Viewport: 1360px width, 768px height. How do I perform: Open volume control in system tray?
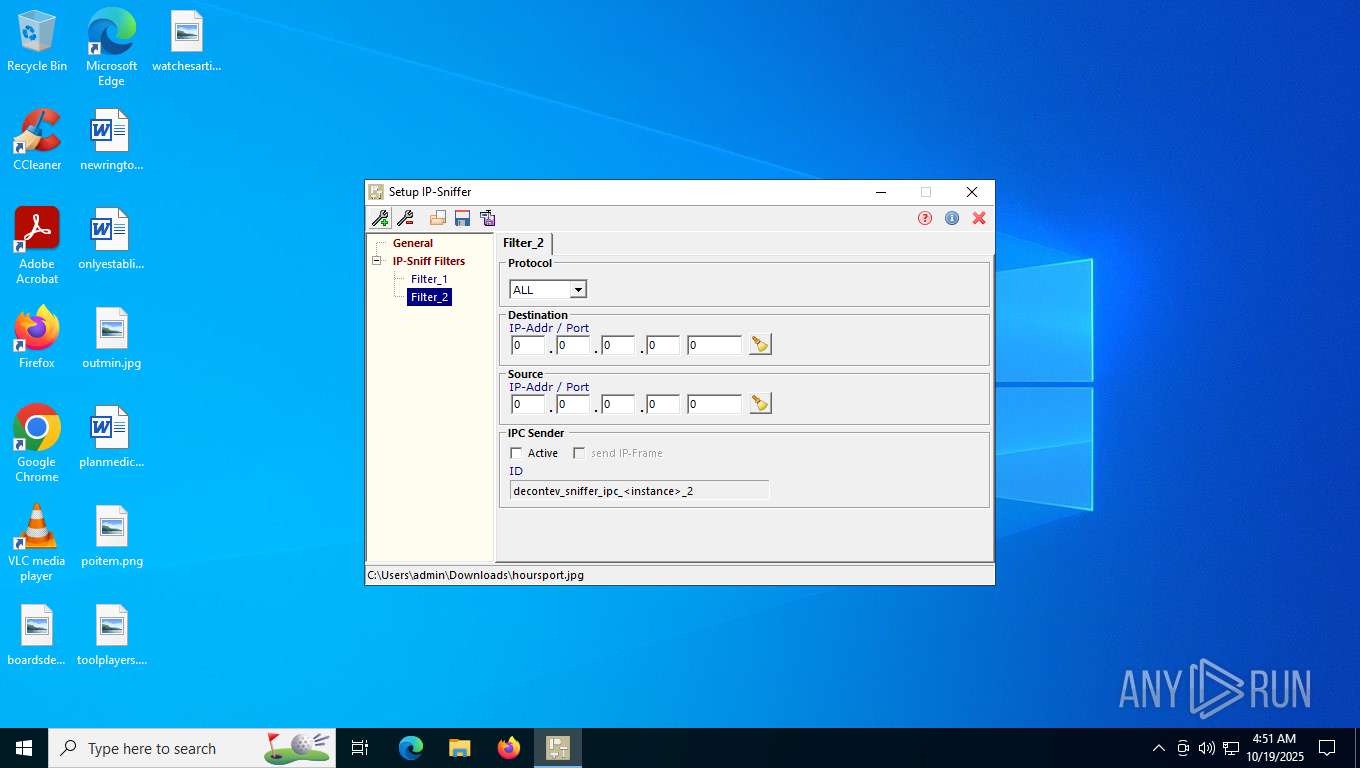coord(1207,748)
